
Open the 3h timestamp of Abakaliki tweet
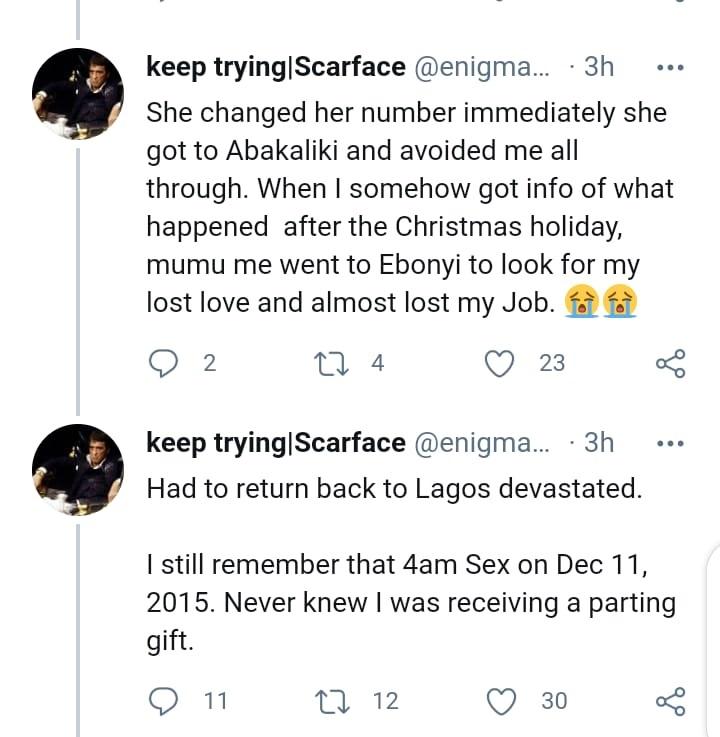pyautogui.click(x=598, y=67)
